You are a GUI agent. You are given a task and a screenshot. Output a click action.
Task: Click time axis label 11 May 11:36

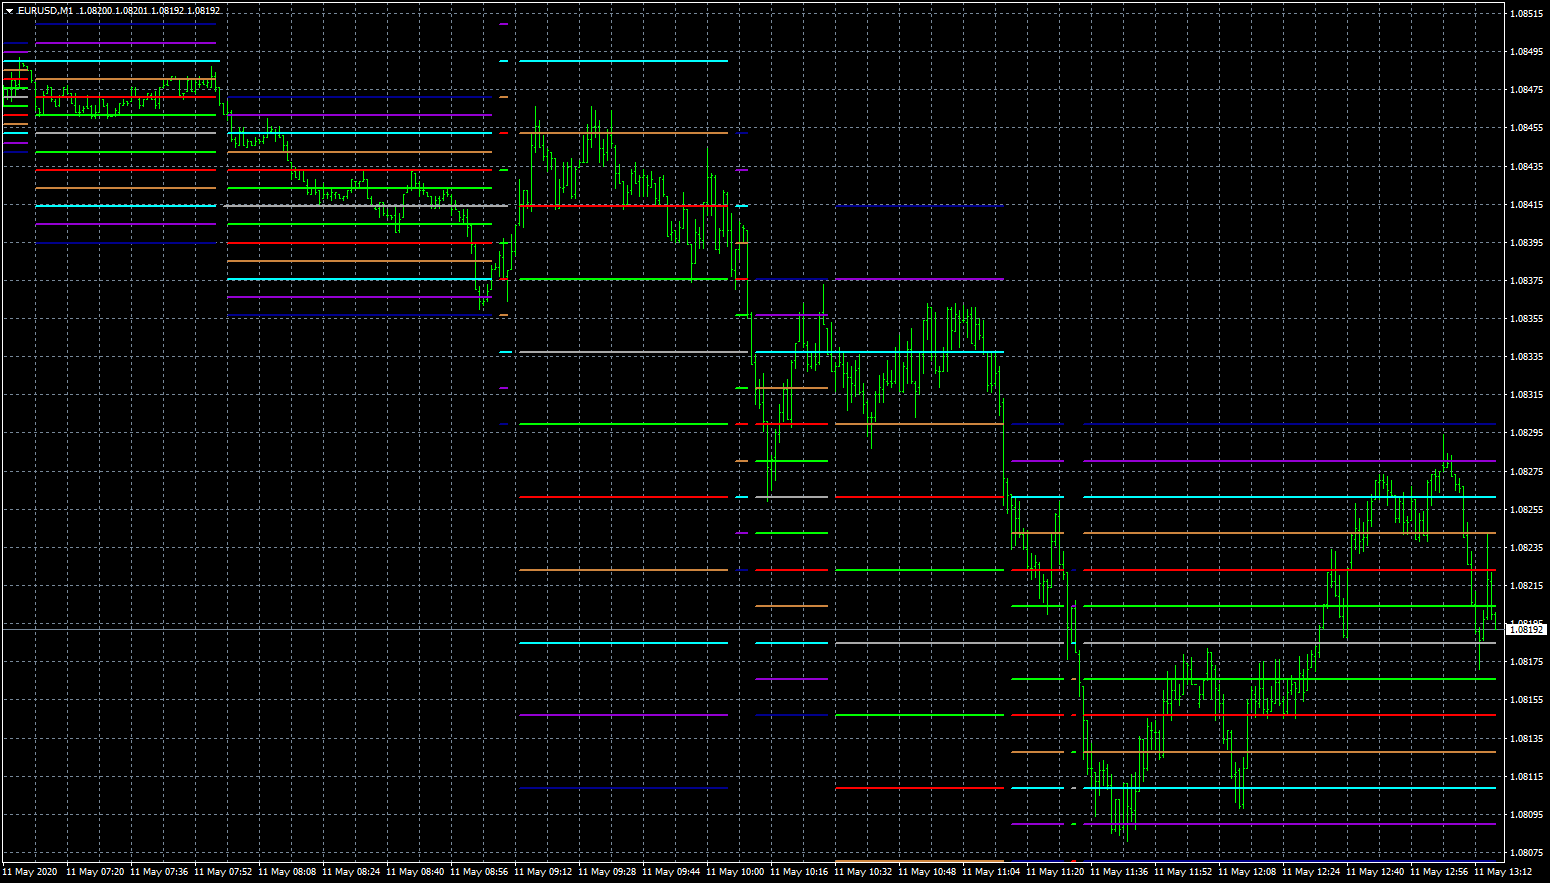coord(1119,872)
